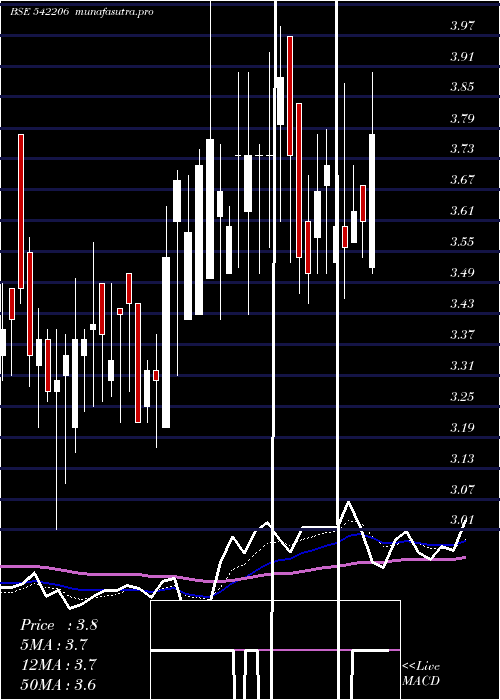500x700 pixels.
Task: Click the 3.43 price axis label
Action: 462,304
